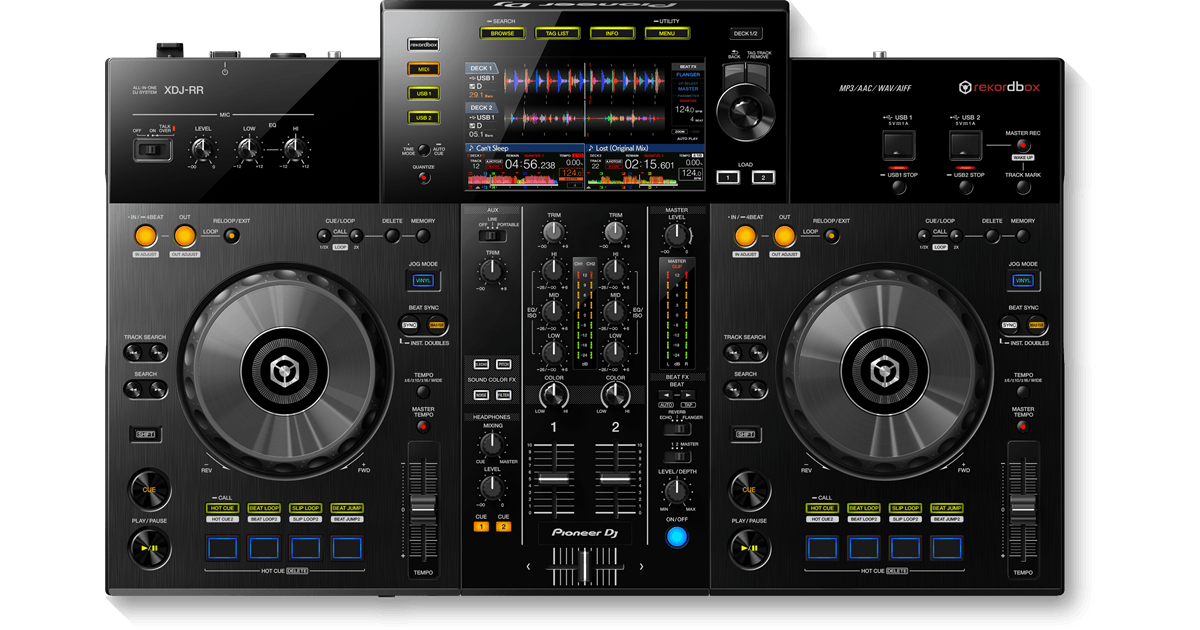Click the right deck second blue performance pad
This screenshot has width=1200, height=630.
coord(864,548)
